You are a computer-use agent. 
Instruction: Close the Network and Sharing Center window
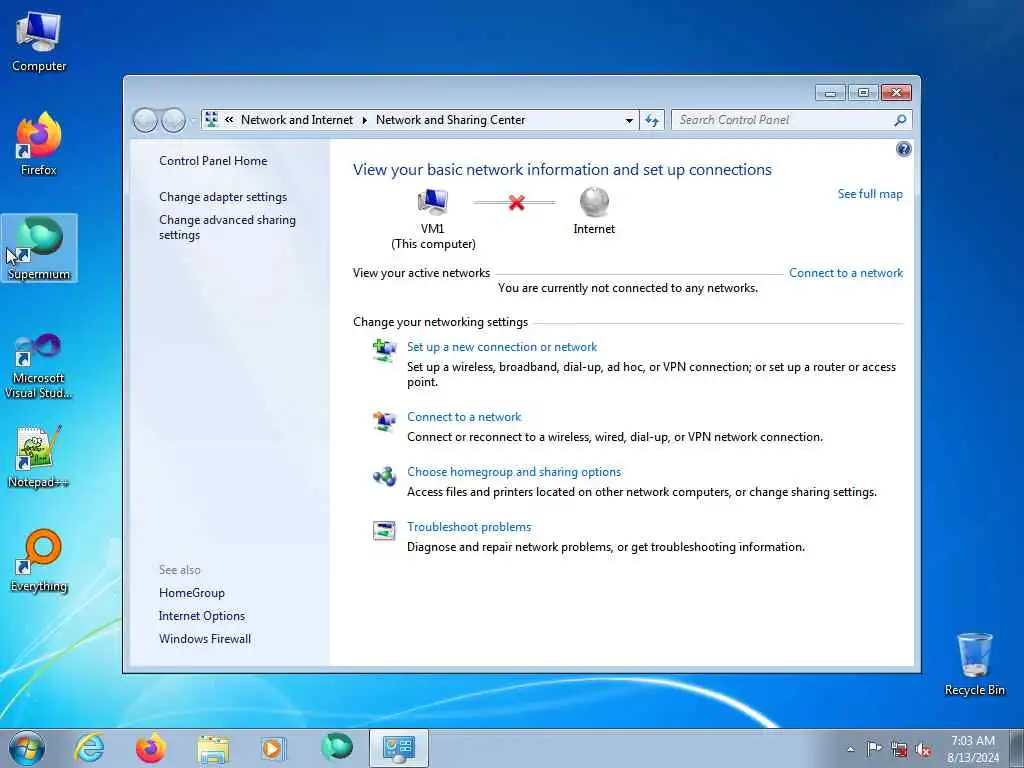pyautogui.click(x=896, y=93)
